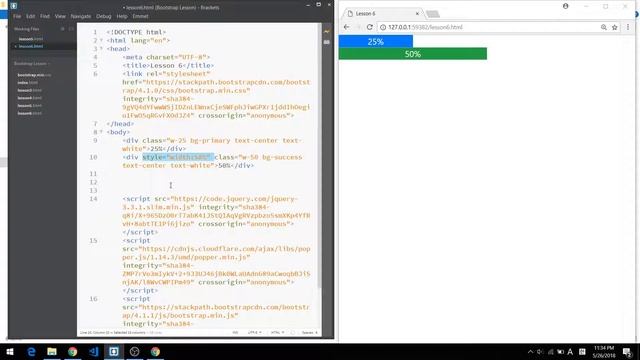Open the UTF-8 encoding dropdown in status bar
Viewport: 640px width, 360px height.
255,333
